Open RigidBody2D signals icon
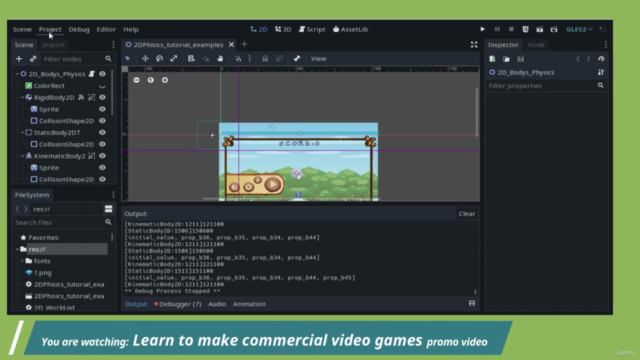This screenshot has width=640, height=360. point(81,97)
